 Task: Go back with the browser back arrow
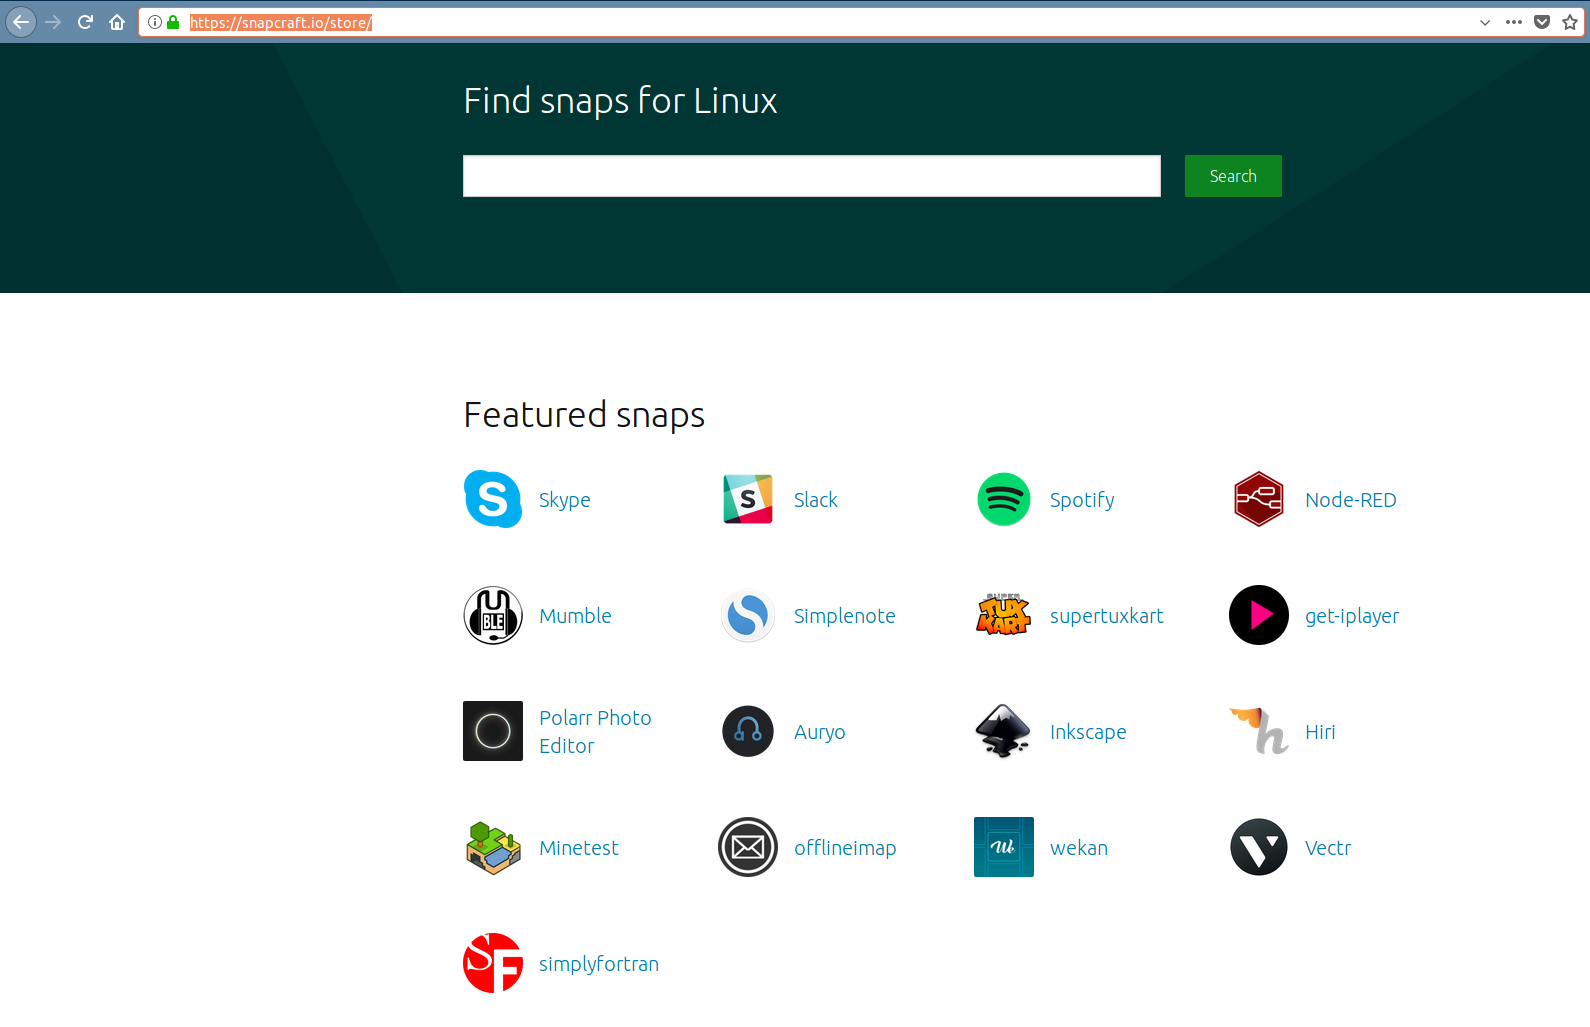[21, 22]
